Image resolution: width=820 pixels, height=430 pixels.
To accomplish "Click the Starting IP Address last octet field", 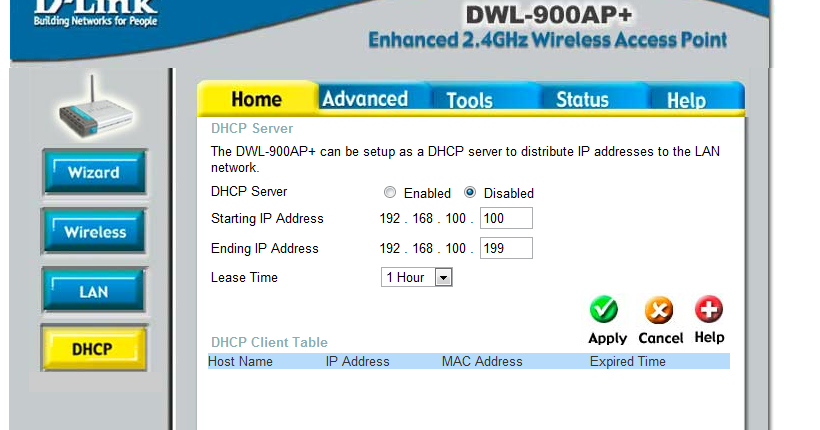I will click(x=506, y=218).
